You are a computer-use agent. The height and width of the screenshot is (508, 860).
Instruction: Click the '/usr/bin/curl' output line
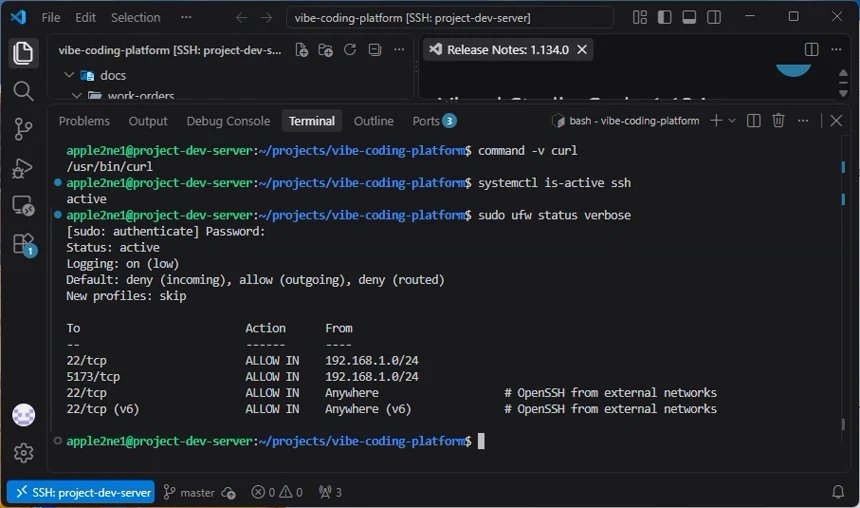(109, 166)
